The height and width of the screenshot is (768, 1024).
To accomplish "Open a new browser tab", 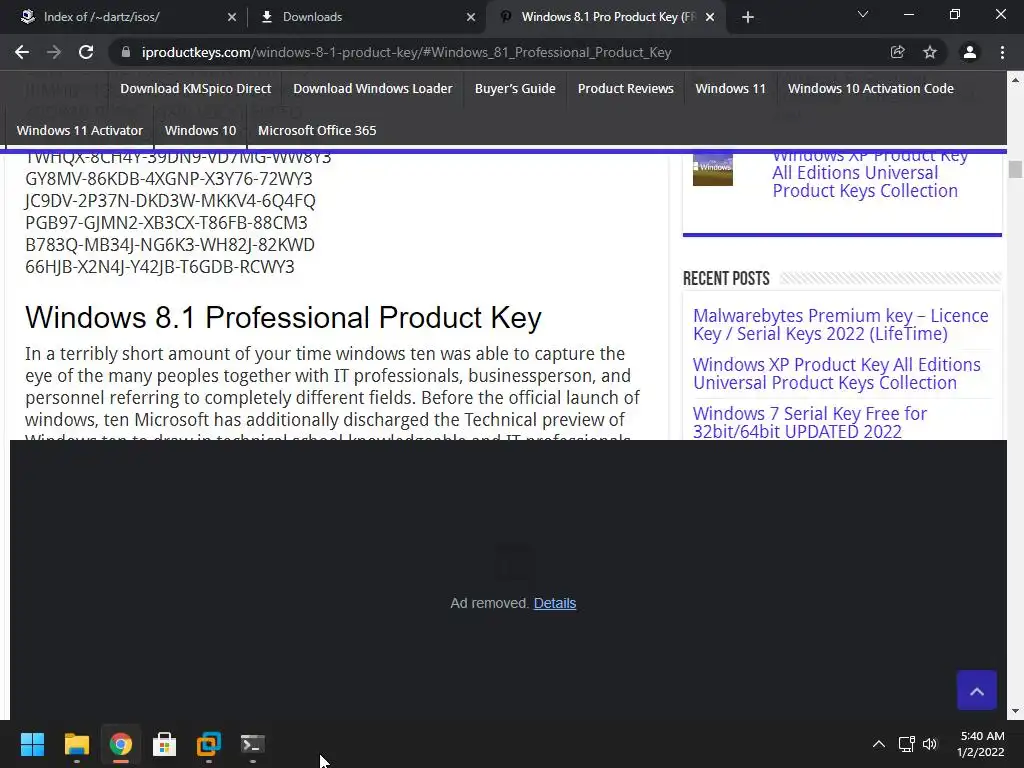I will tap(748, 17).
